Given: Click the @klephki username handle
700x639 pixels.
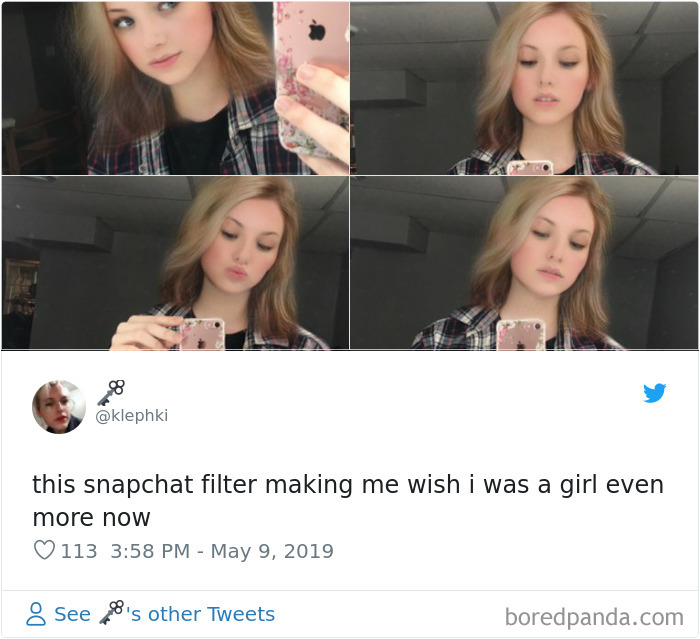Looking at the screenshot, I should (131, 415).
